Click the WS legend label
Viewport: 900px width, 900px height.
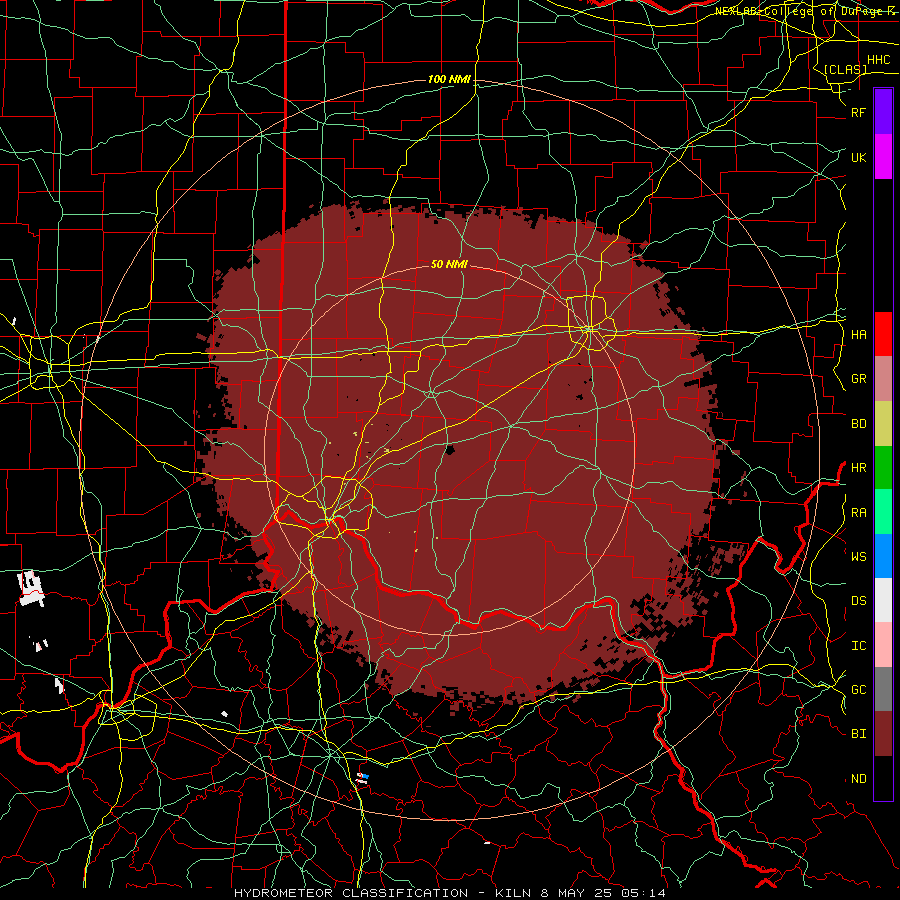point(858,556)
